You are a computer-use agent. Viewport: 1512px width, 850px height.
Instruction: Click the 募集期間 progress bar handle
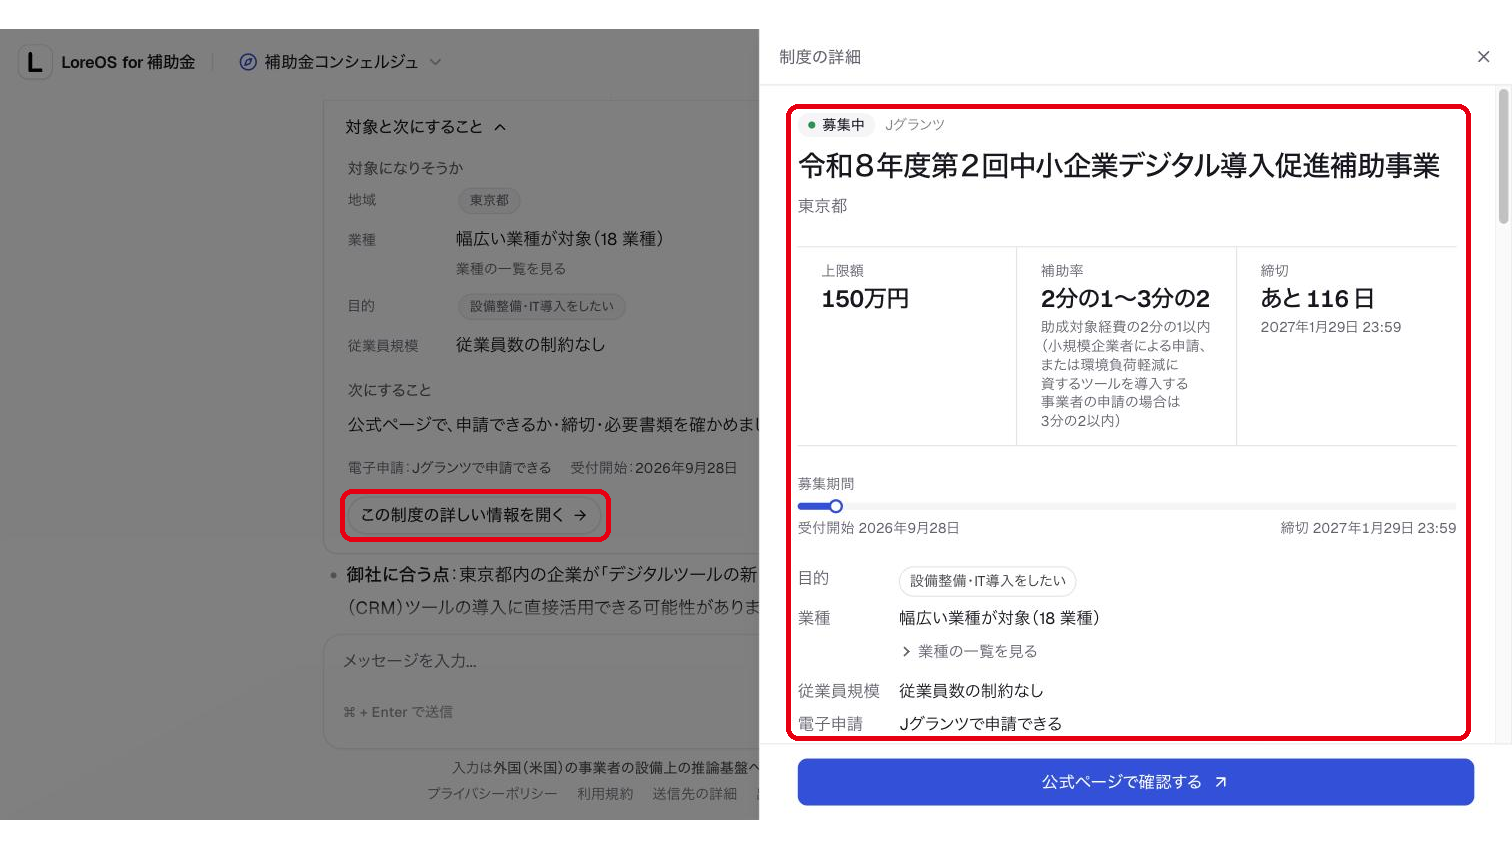coord(836,506)
